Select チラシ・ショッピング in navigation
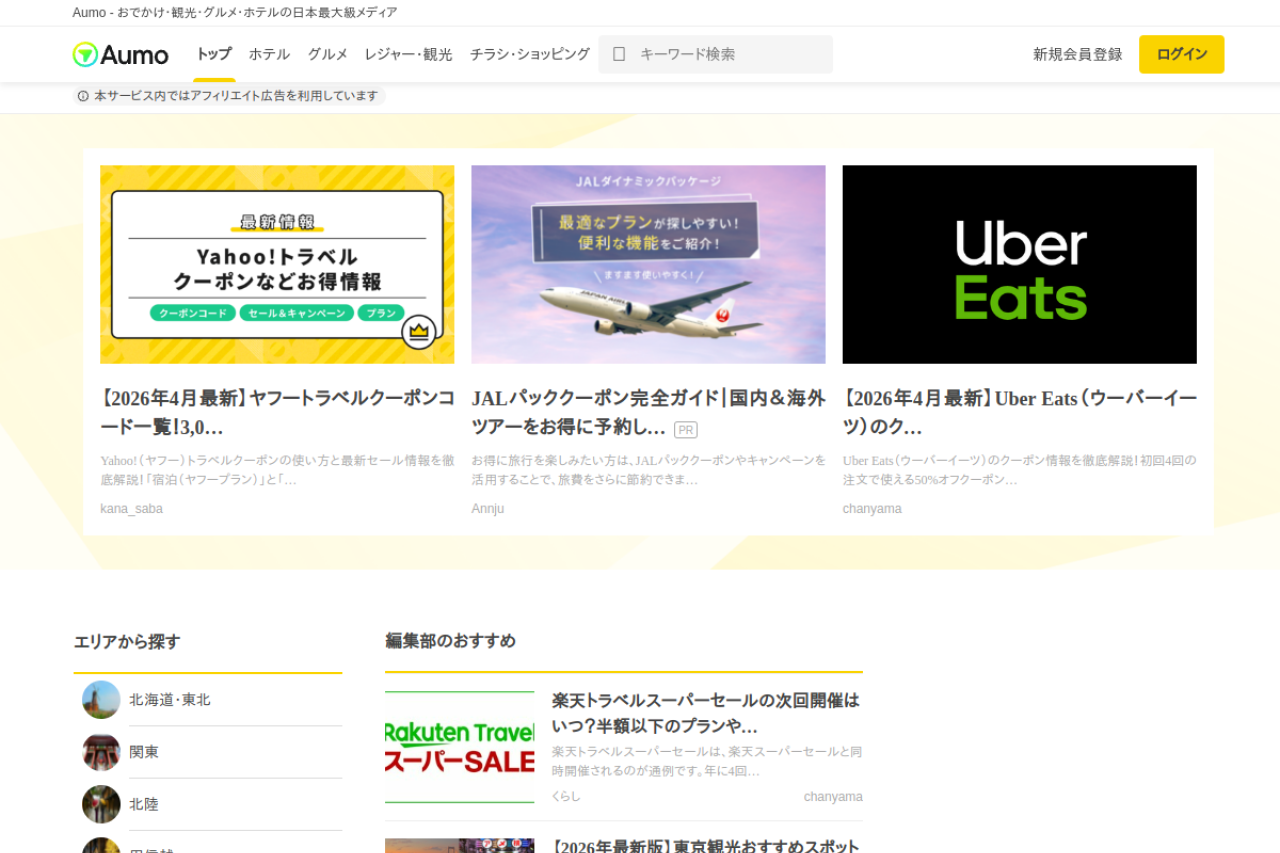The height and width of the screenshot is (853, 1280). point(529,54)
